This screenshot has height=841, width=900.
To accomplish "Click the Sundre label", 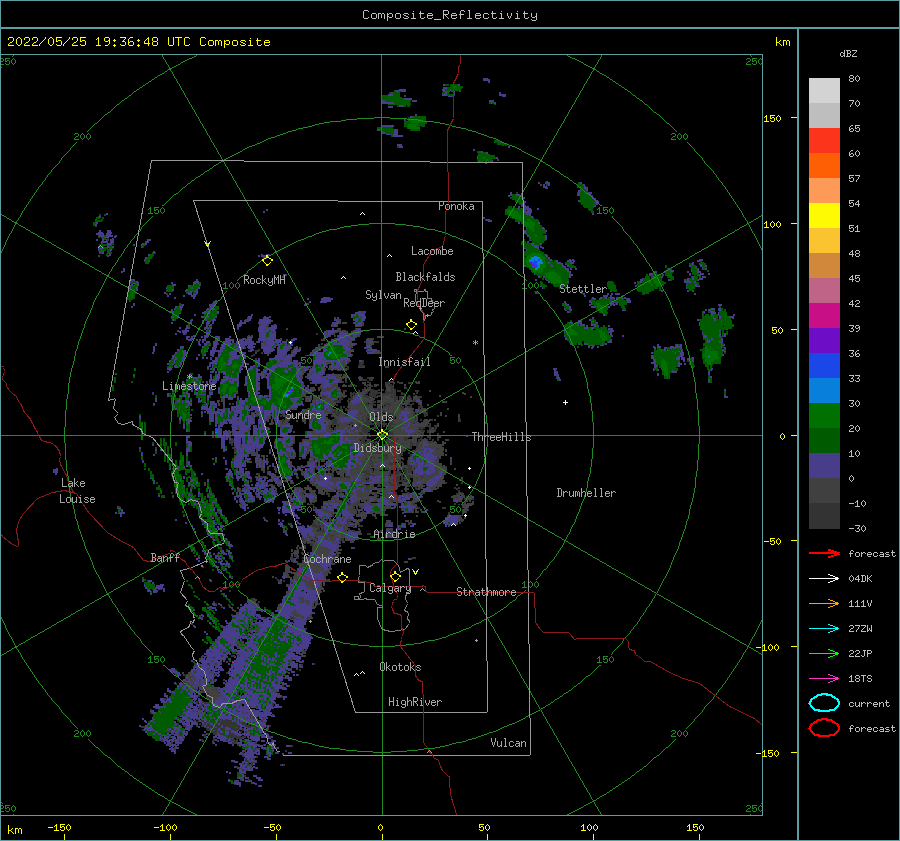I will tap(304, 415).
